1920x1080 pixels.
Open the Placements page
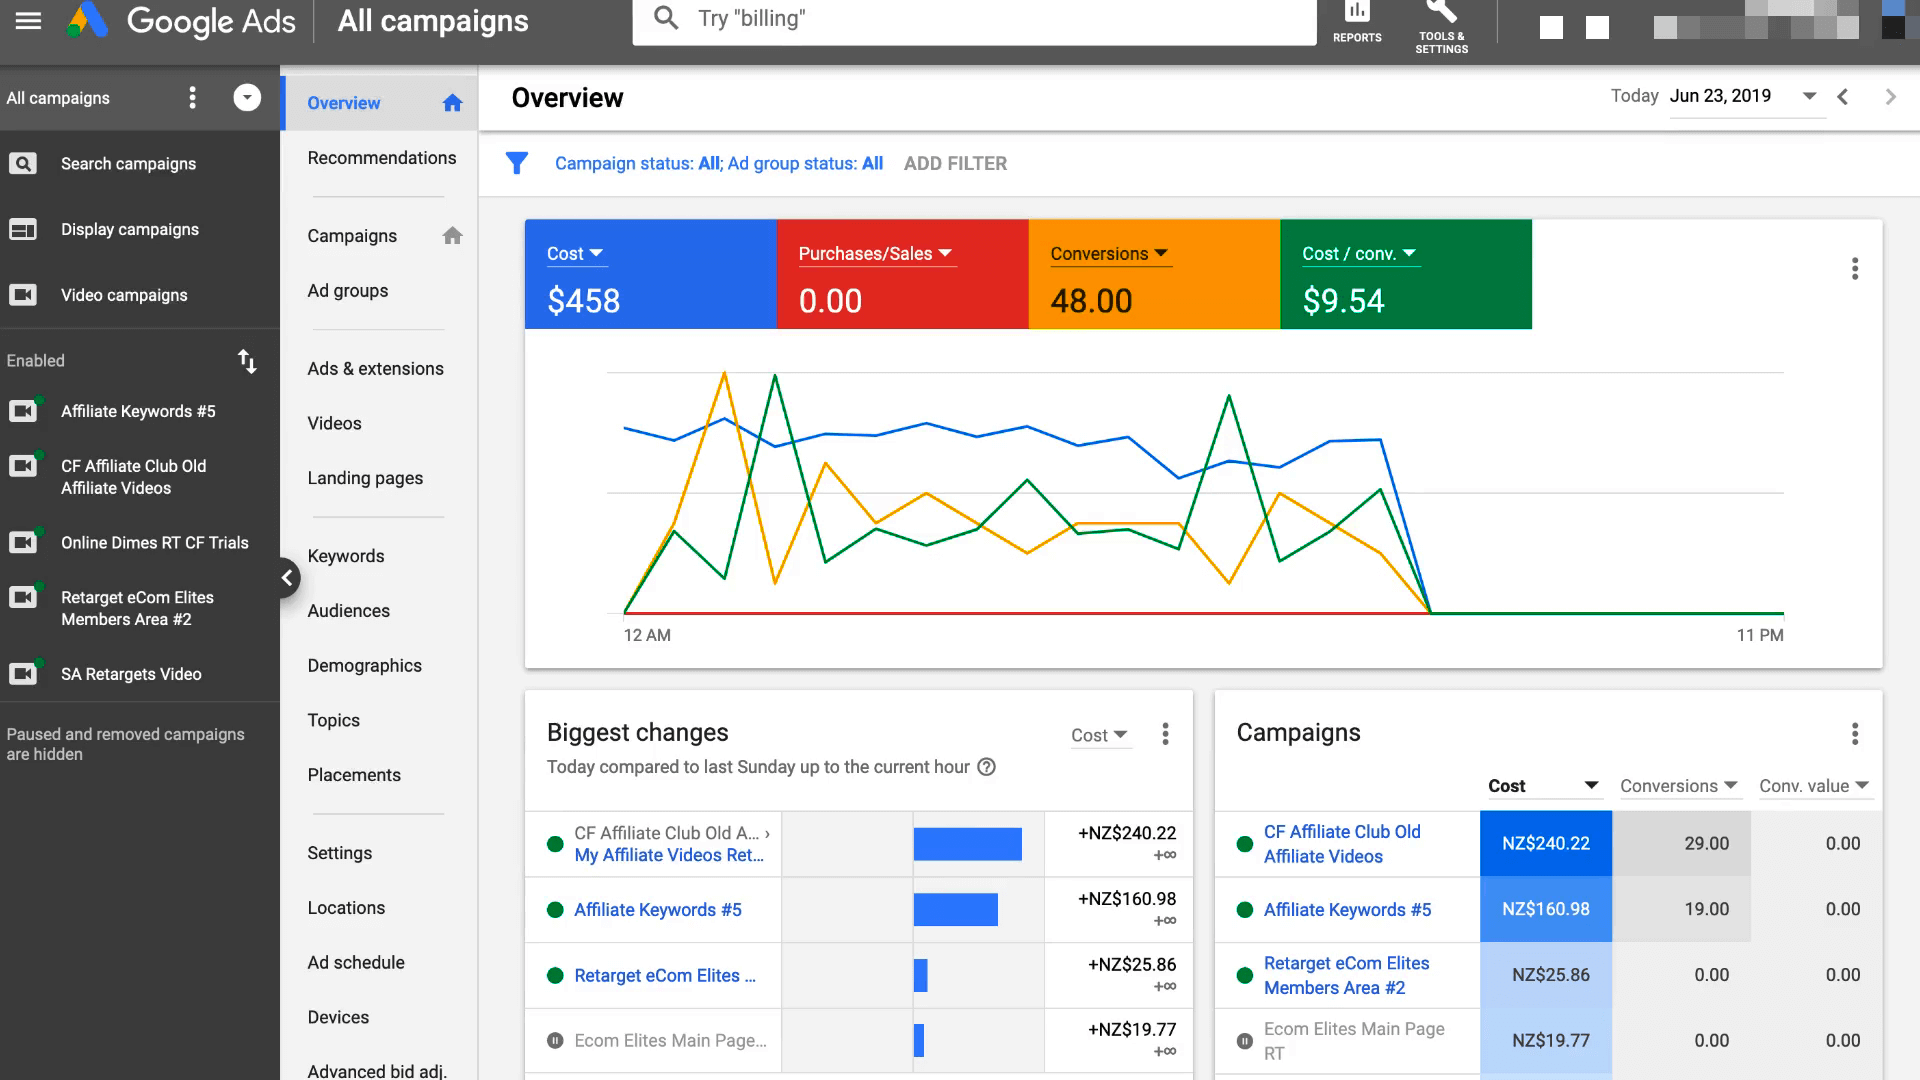point(354,775)
